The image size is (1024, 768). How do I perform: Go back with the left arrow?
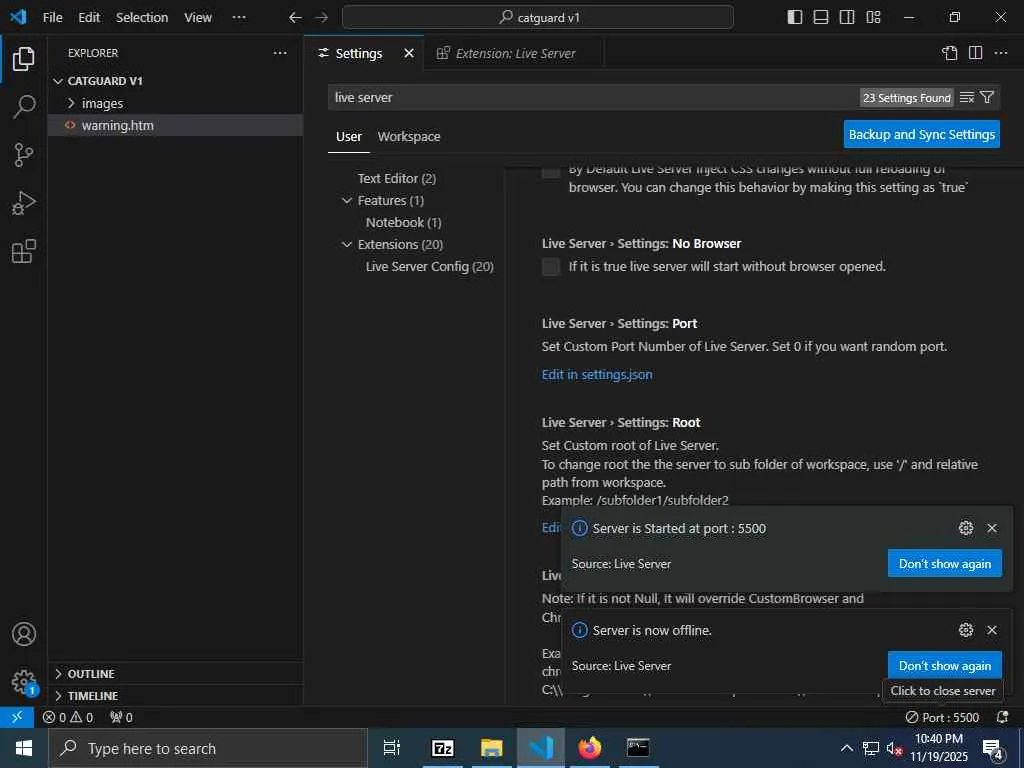click(x=295, y=18)
